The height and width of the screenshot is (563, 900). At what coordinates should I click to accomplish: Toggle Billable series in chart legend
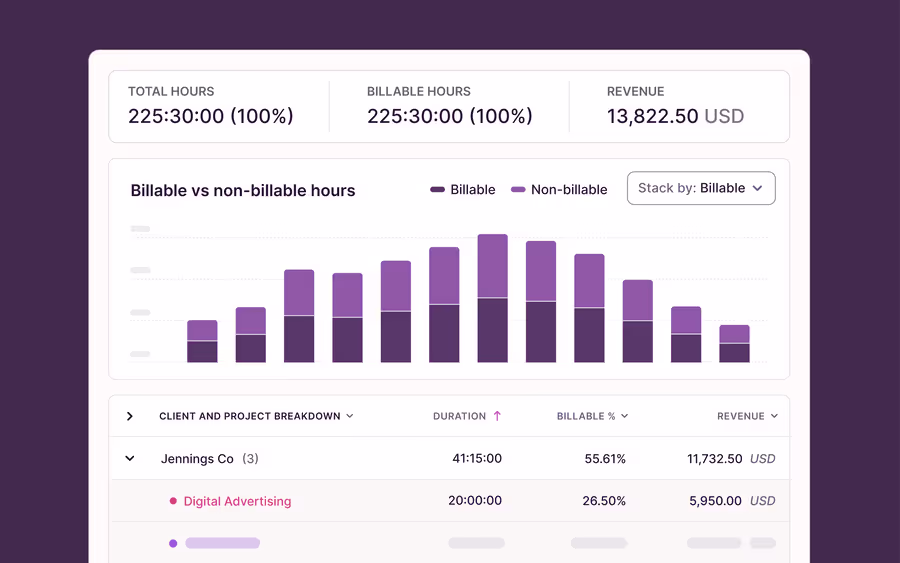(x=463, y=189)
